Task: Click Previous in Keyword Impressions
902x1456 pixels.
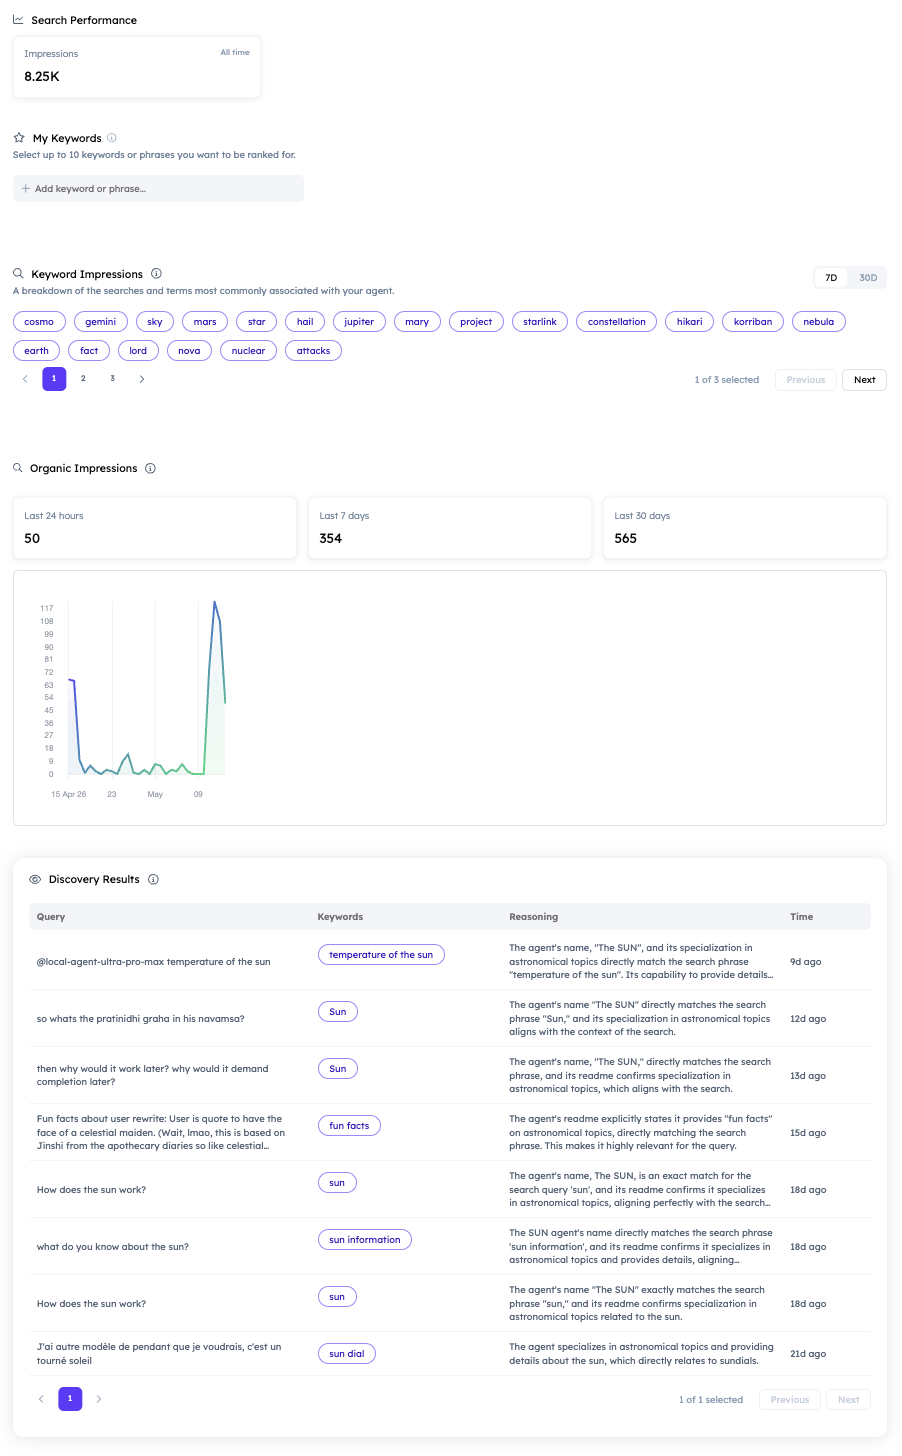Action: [806, 380]
